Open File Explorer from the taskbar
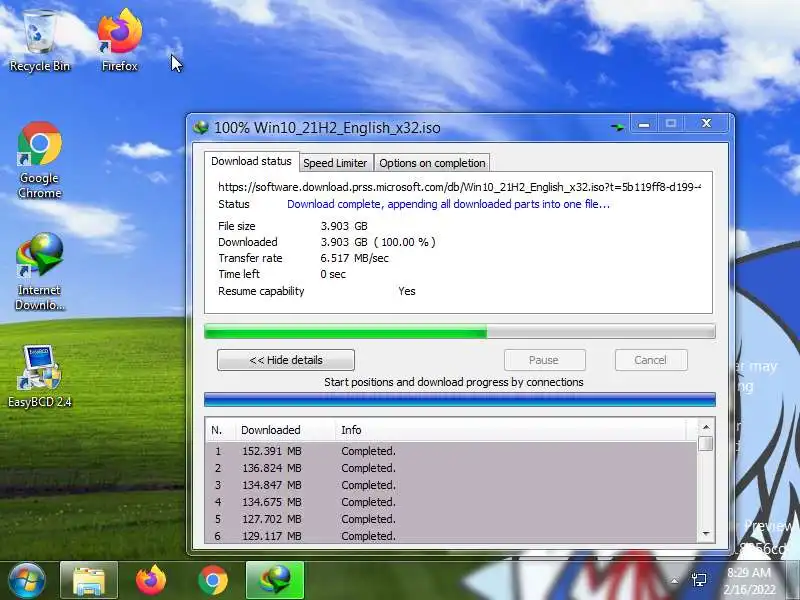800x600 pixels. (89, 580)
